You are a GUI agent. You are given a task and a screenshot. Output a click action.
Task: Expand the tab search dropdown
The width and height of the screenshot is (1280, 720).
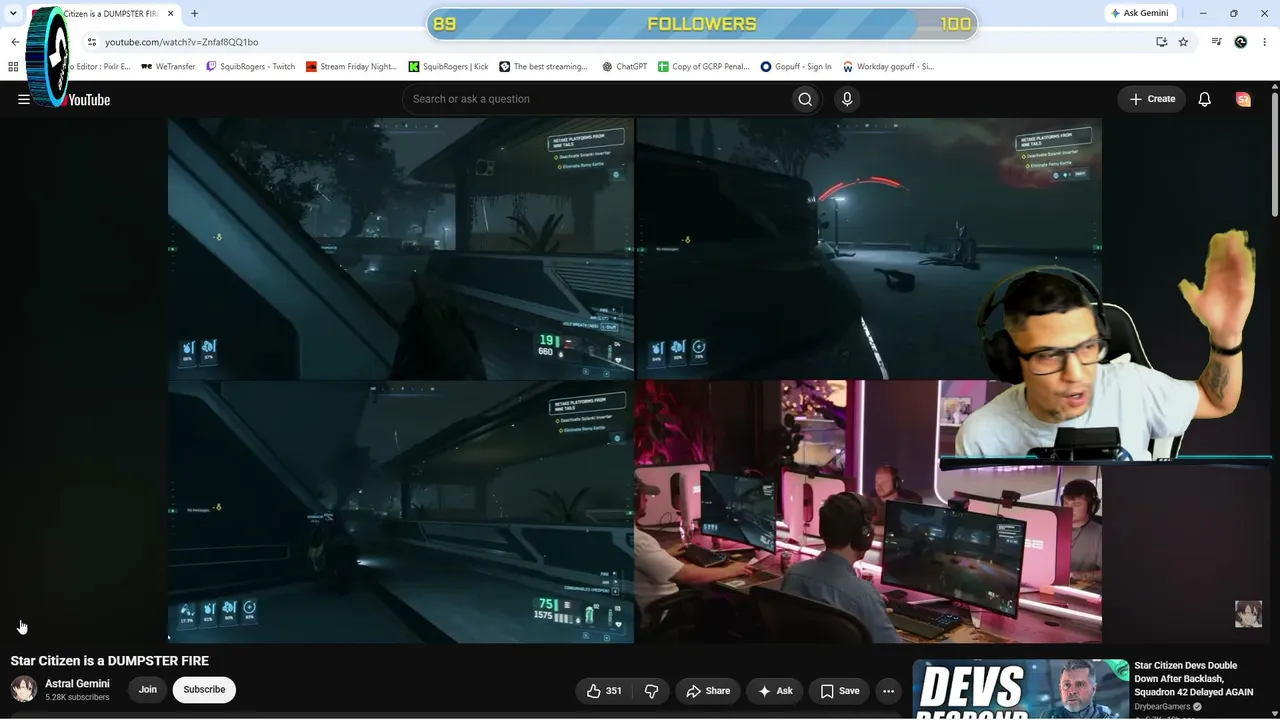pos(13,14)
